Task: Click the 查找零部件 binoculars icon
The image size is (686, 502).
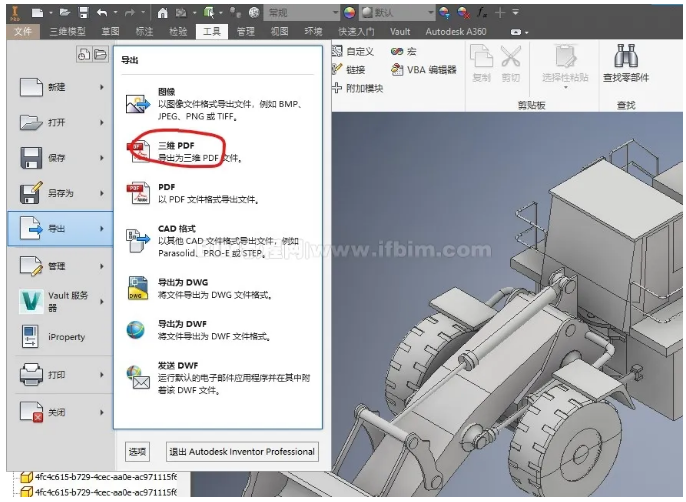Action: click(626, 56)
